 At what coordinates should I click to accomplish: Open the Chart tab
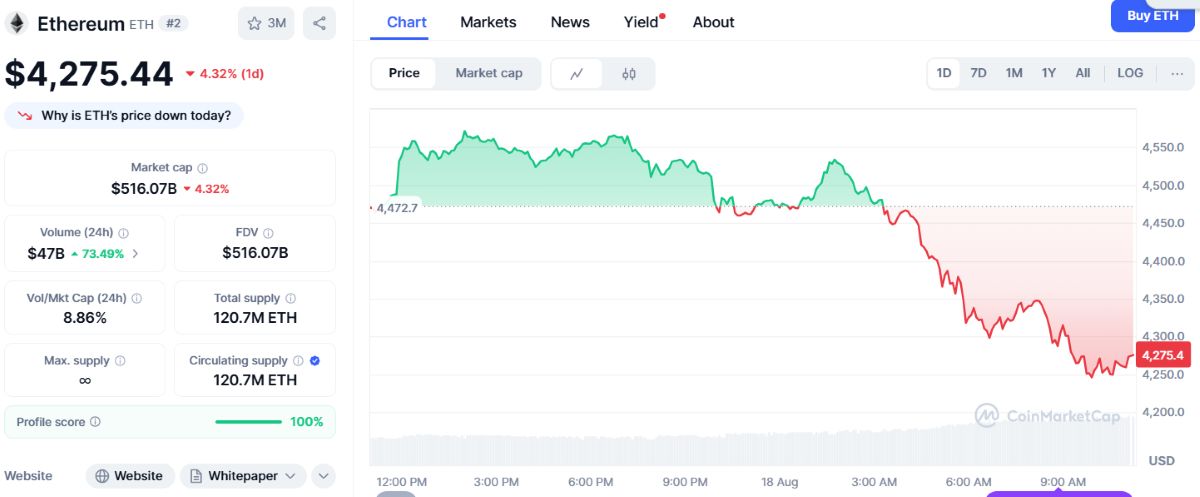[x=407, y=22]
